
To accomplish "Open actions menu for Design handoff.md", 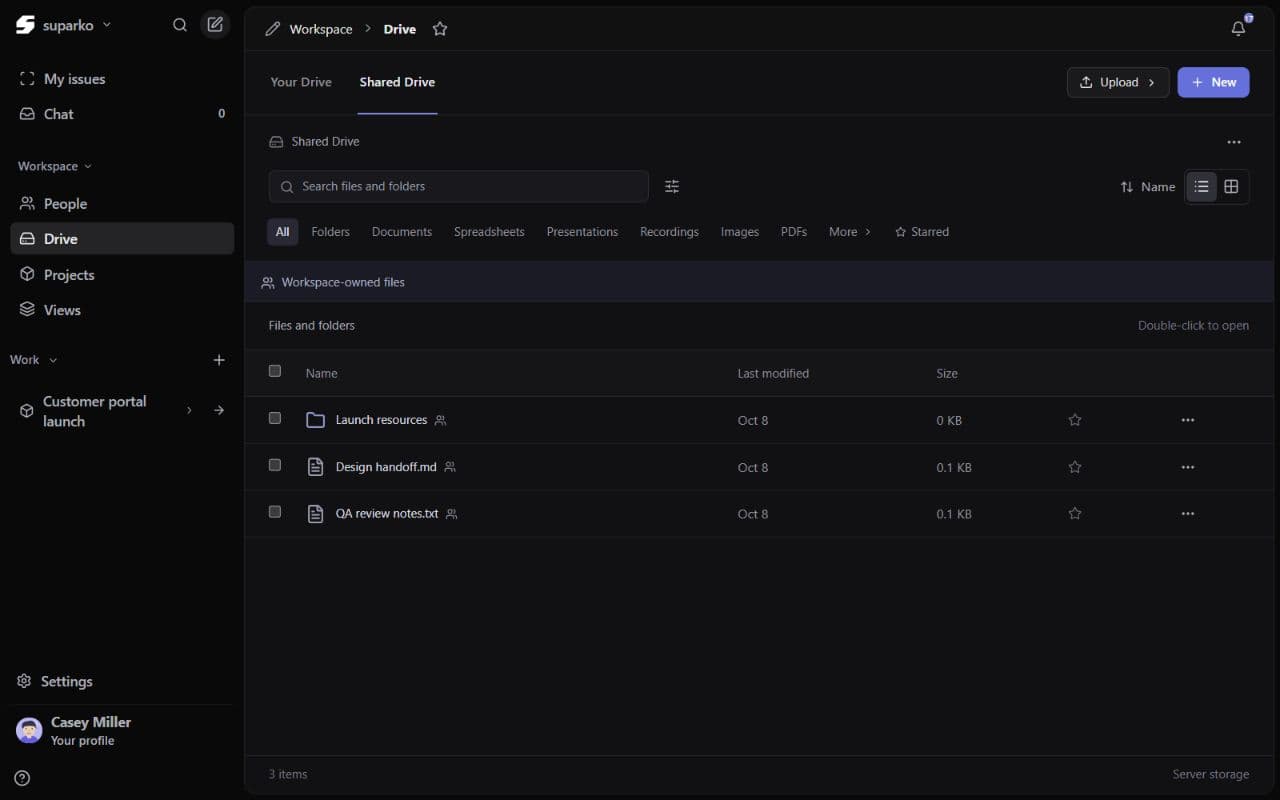I will 1188,467.
